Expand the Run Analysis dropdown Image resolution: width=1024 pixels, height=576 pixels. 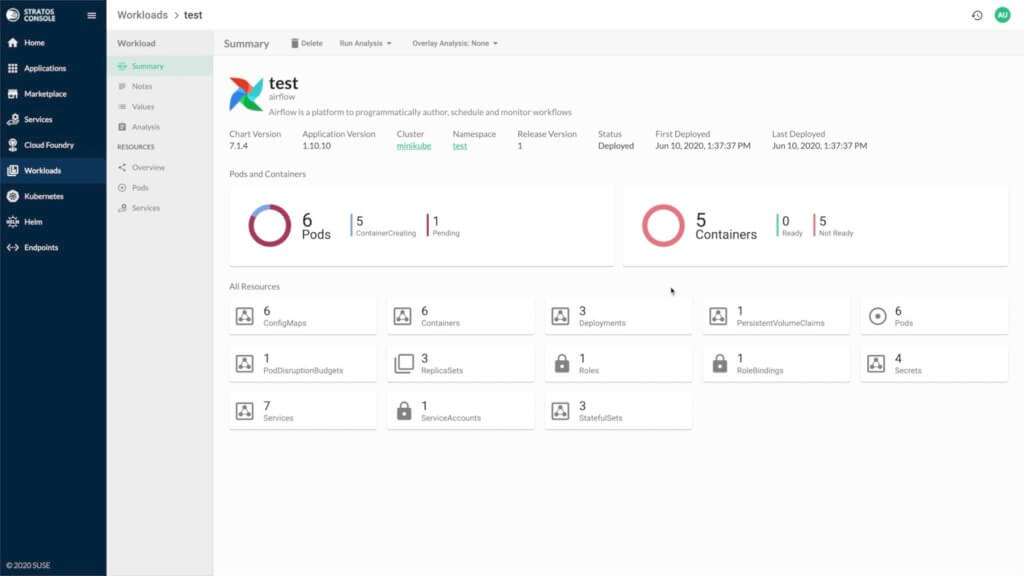point(365,43)
